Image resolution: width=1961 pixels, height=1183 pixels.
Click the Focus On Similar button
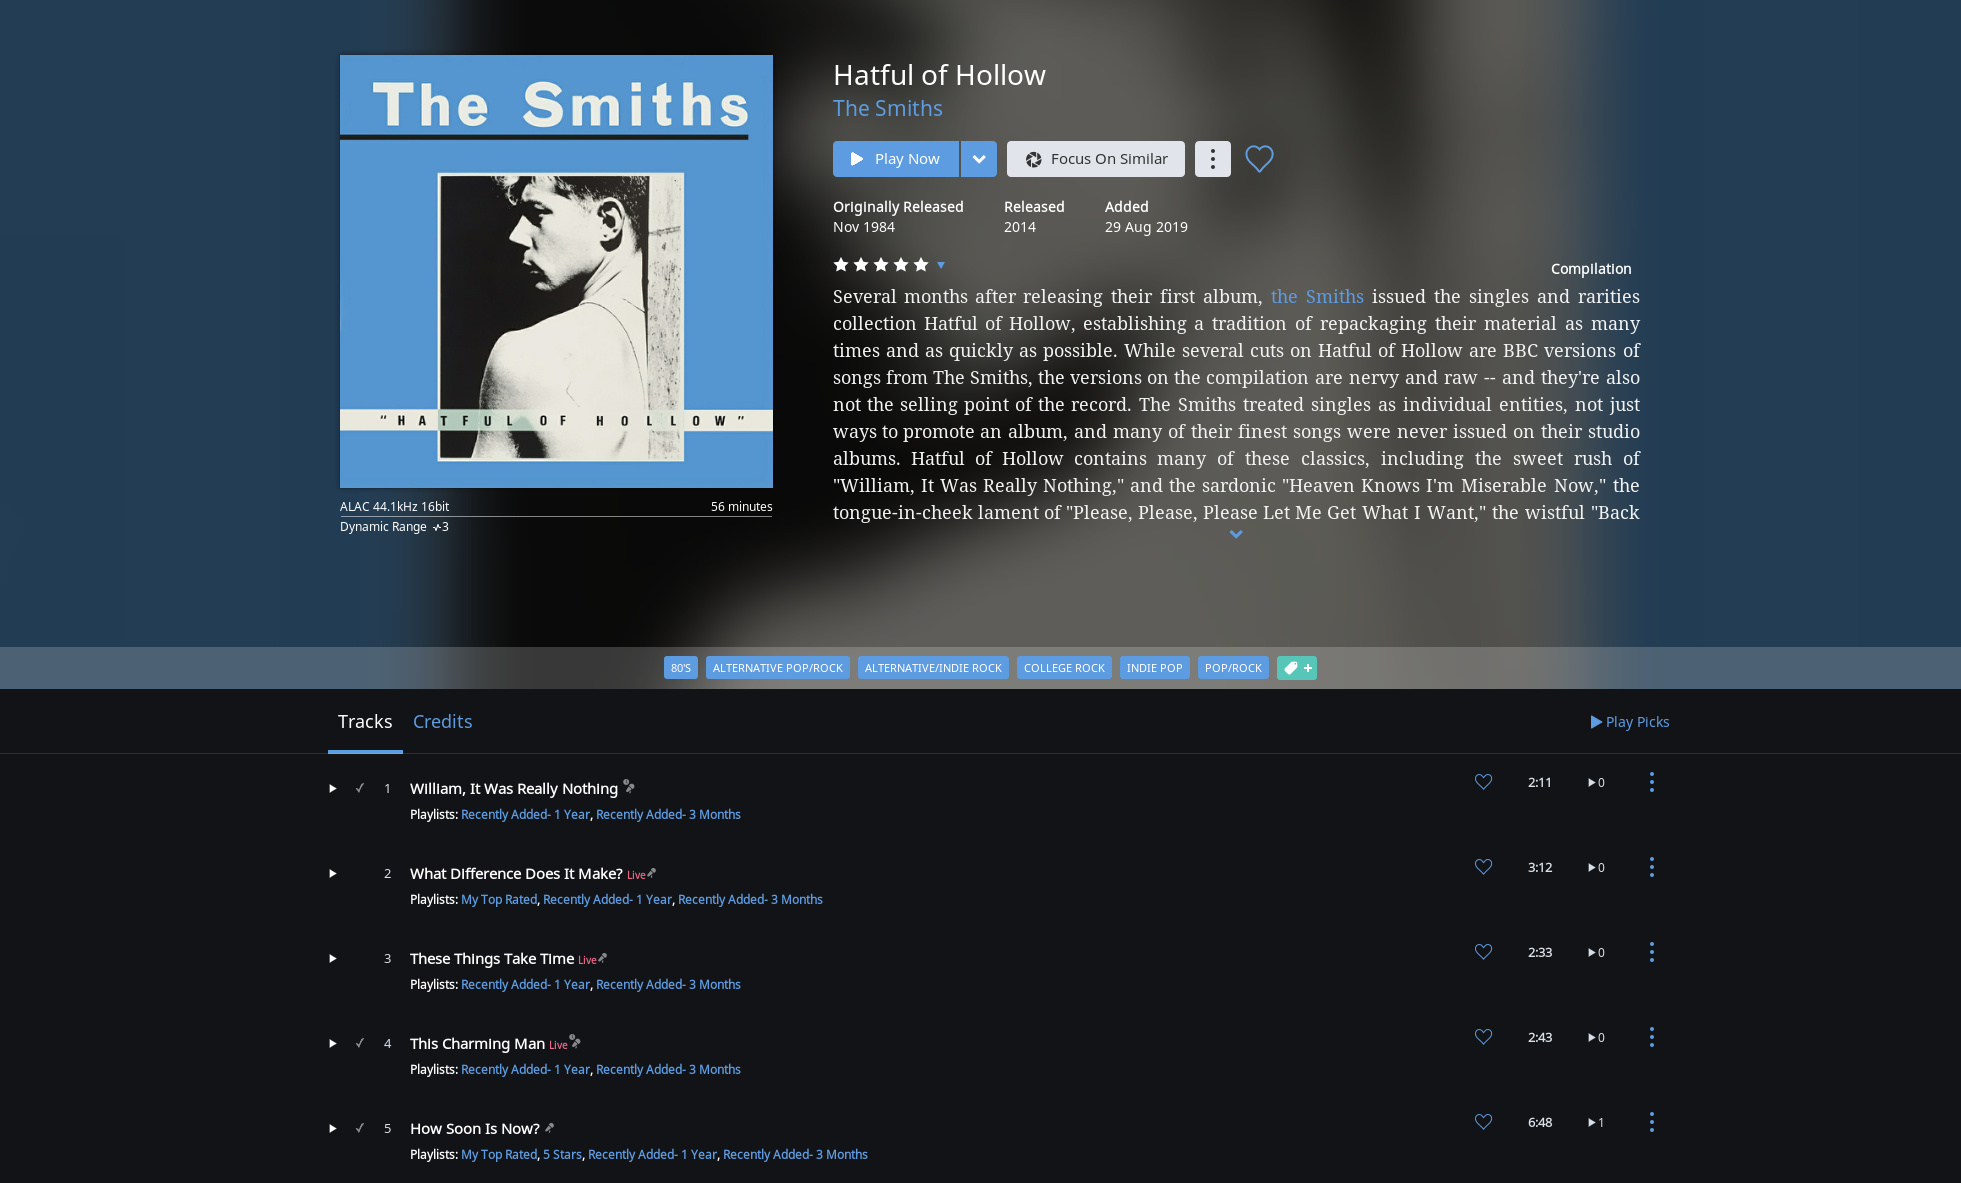[x=1096, y=159]
